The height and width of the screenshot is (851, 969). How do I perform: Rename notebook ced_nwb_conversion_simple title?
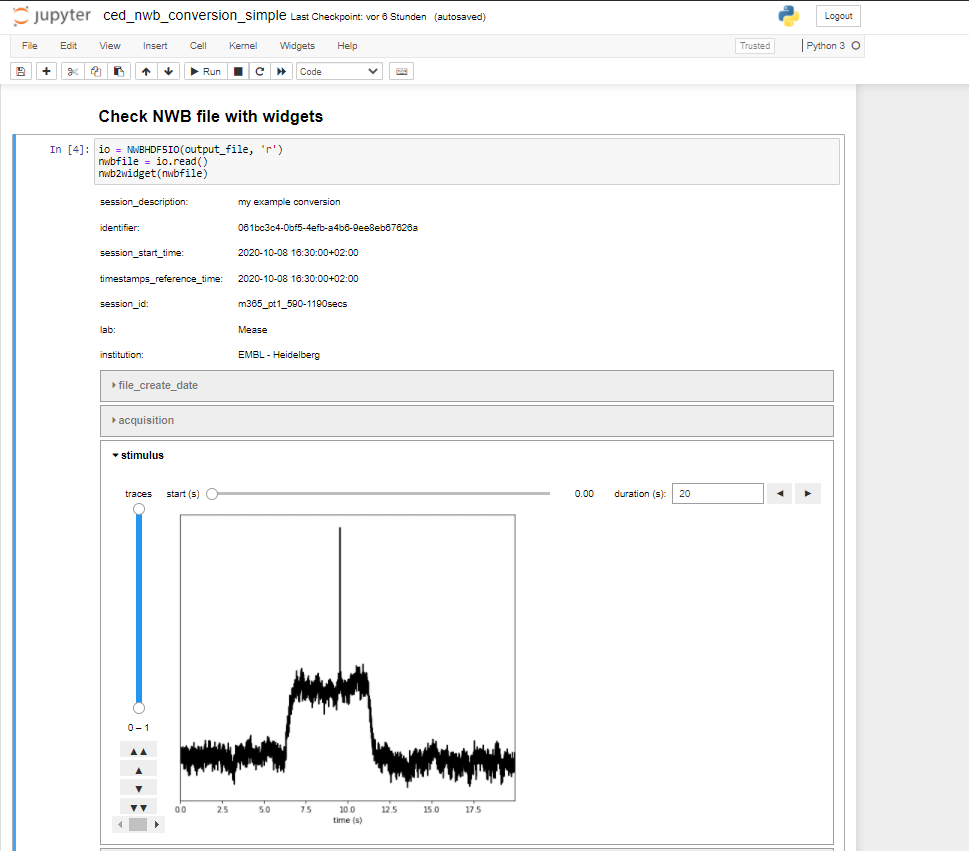point(195,15)
